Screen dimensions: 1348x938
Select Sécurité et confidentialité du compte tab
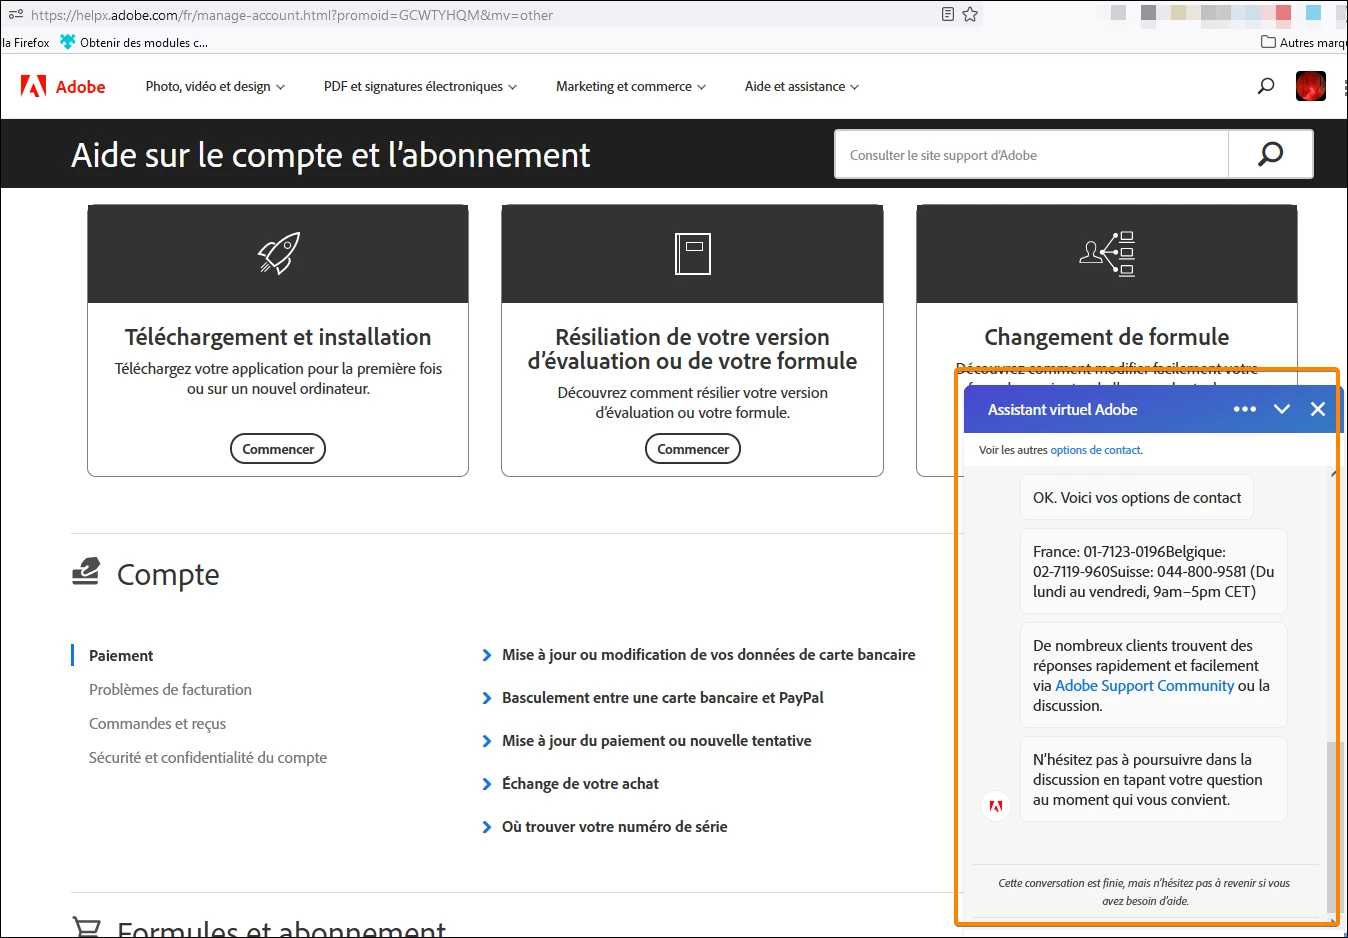(208, 758)
